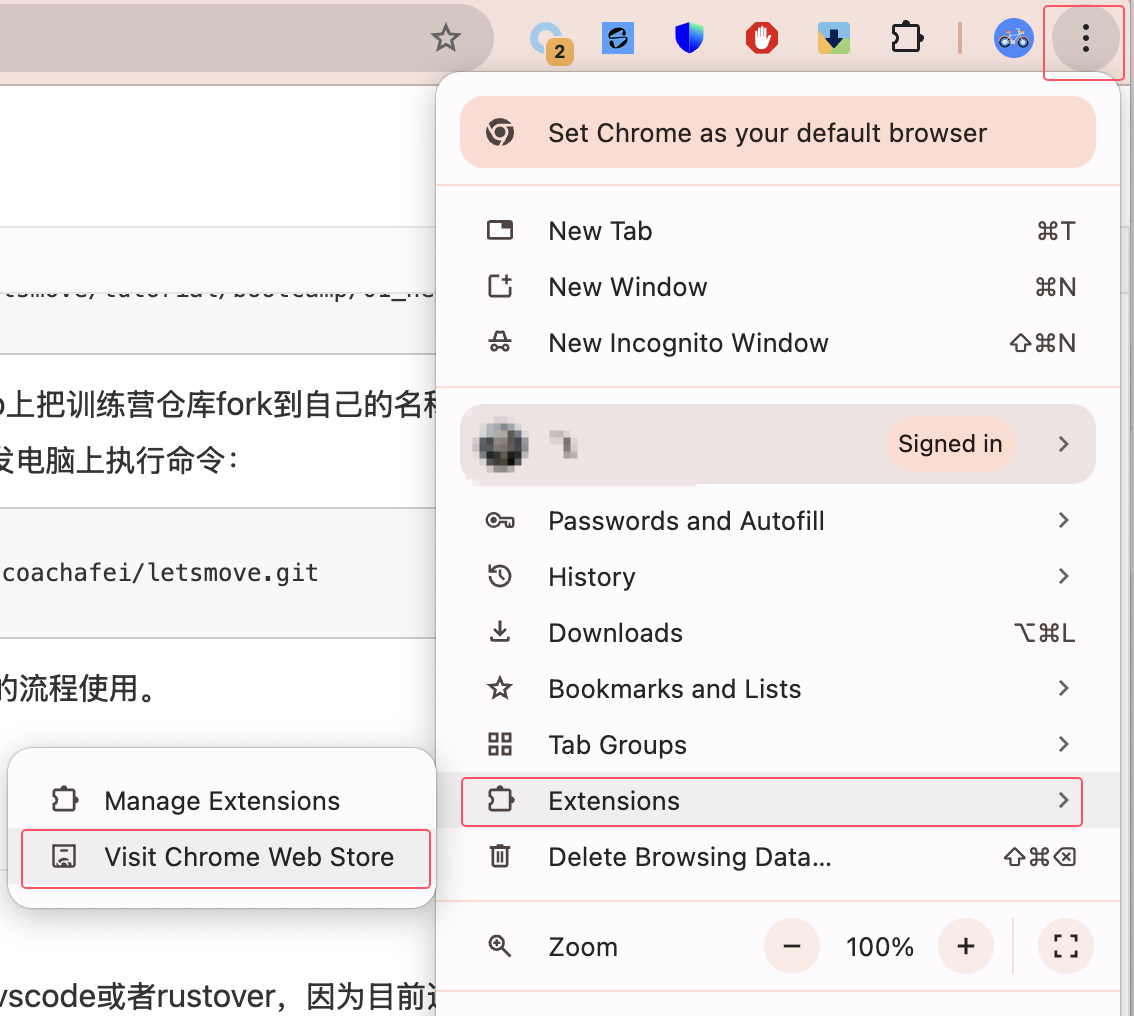
Task: Click the ⌥⌘L Downloads shortcut label
Action: (x=1044, y=633)
